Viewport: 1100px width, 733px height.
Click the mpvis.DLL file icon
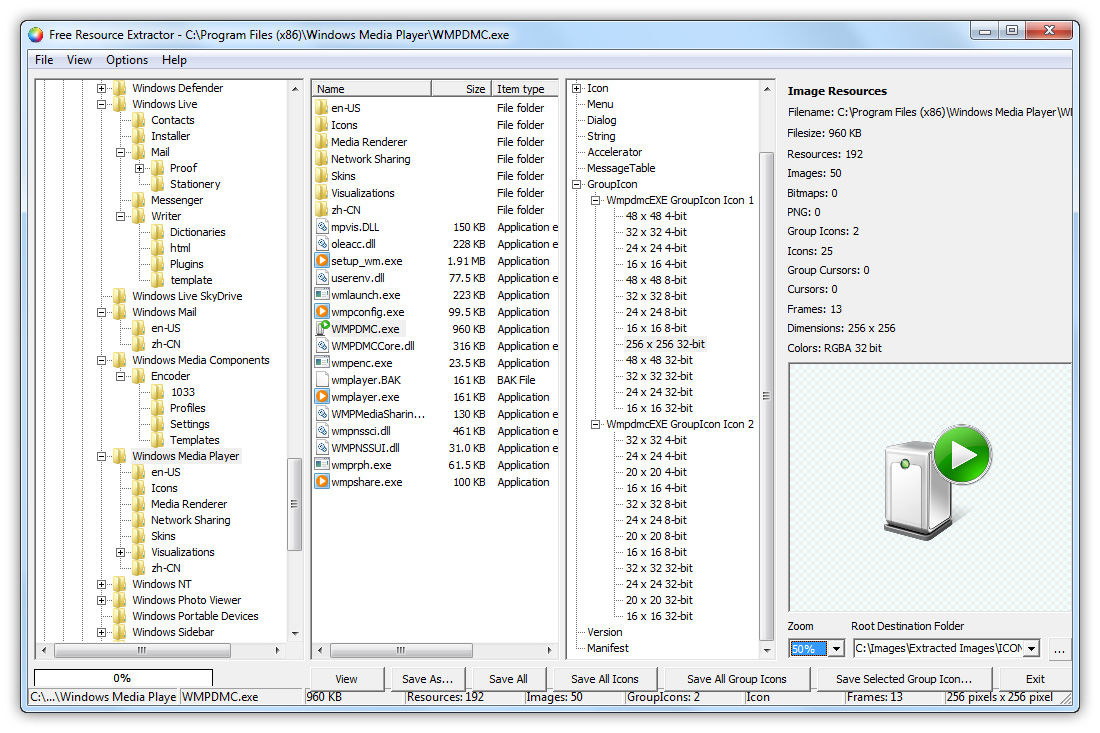[322, 227]
